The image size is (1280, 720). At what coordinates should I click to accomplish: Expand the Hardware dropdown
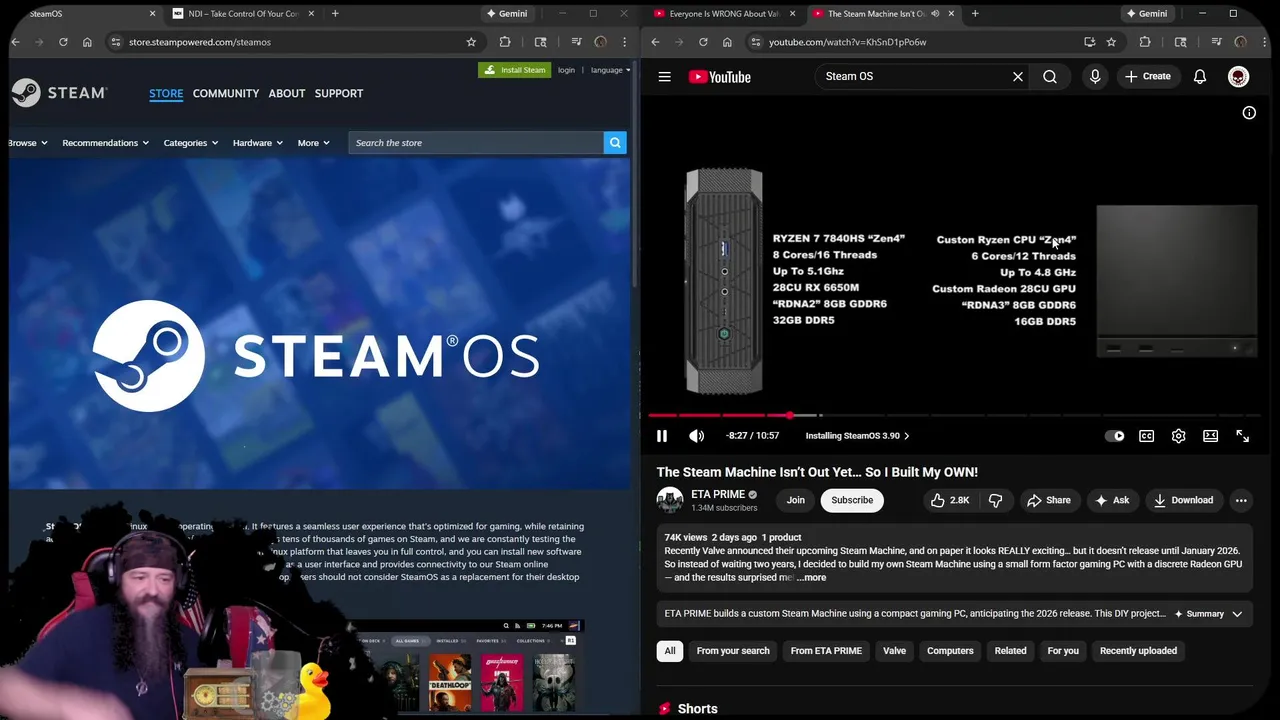tap(257, 143)
